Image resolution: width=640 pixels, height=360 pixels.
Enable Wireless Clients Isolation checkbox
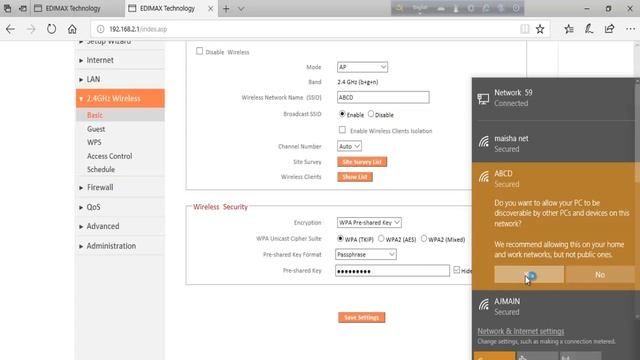tap(342, 130)
